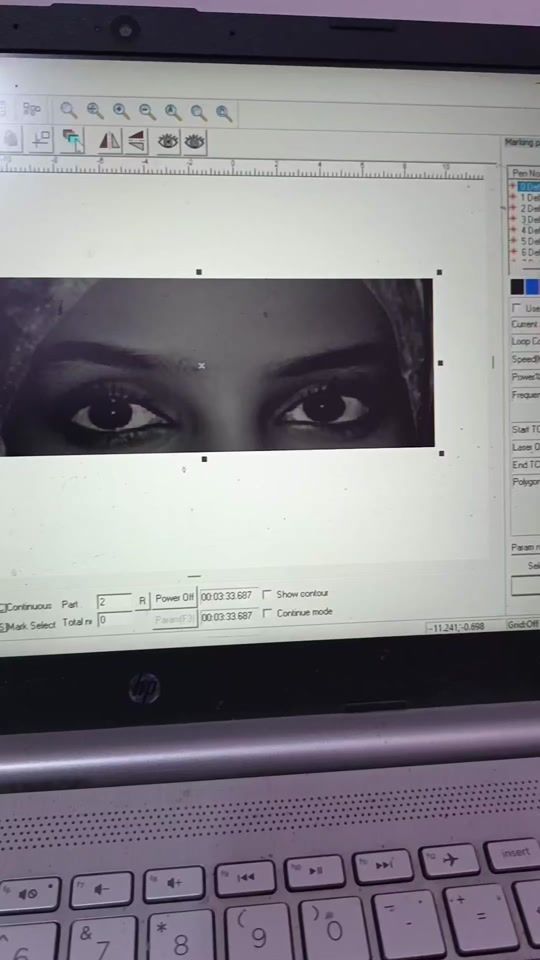The height and width of the screenshot is (960, 540).
Task: Click the put-to-origin alignment icon
Action: [42, 139]
